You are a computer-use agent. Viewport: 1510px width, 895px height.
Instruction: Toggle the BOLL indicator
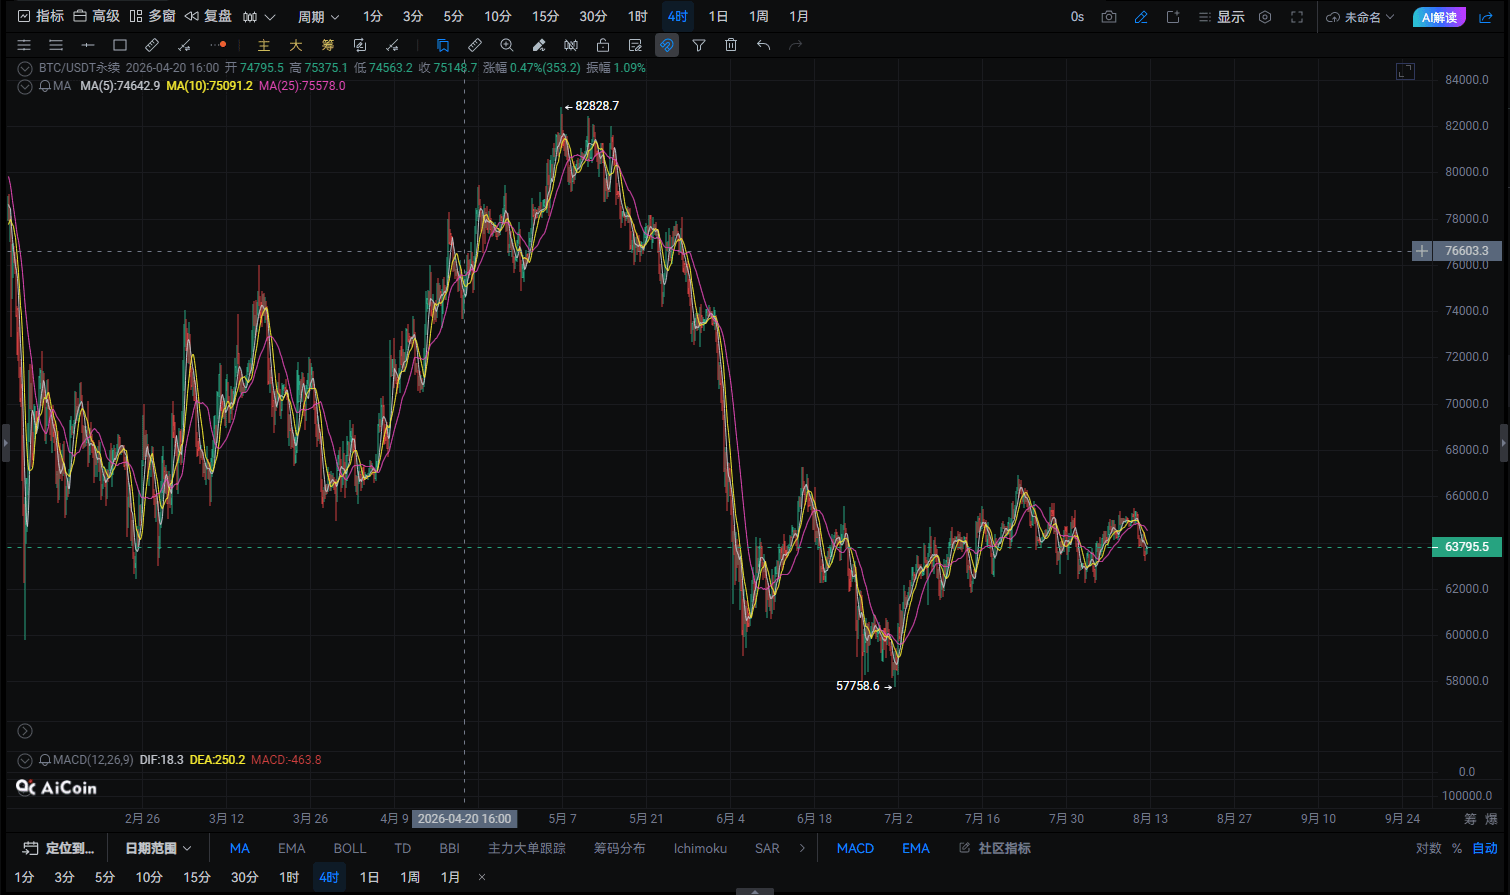pos(350,848)
